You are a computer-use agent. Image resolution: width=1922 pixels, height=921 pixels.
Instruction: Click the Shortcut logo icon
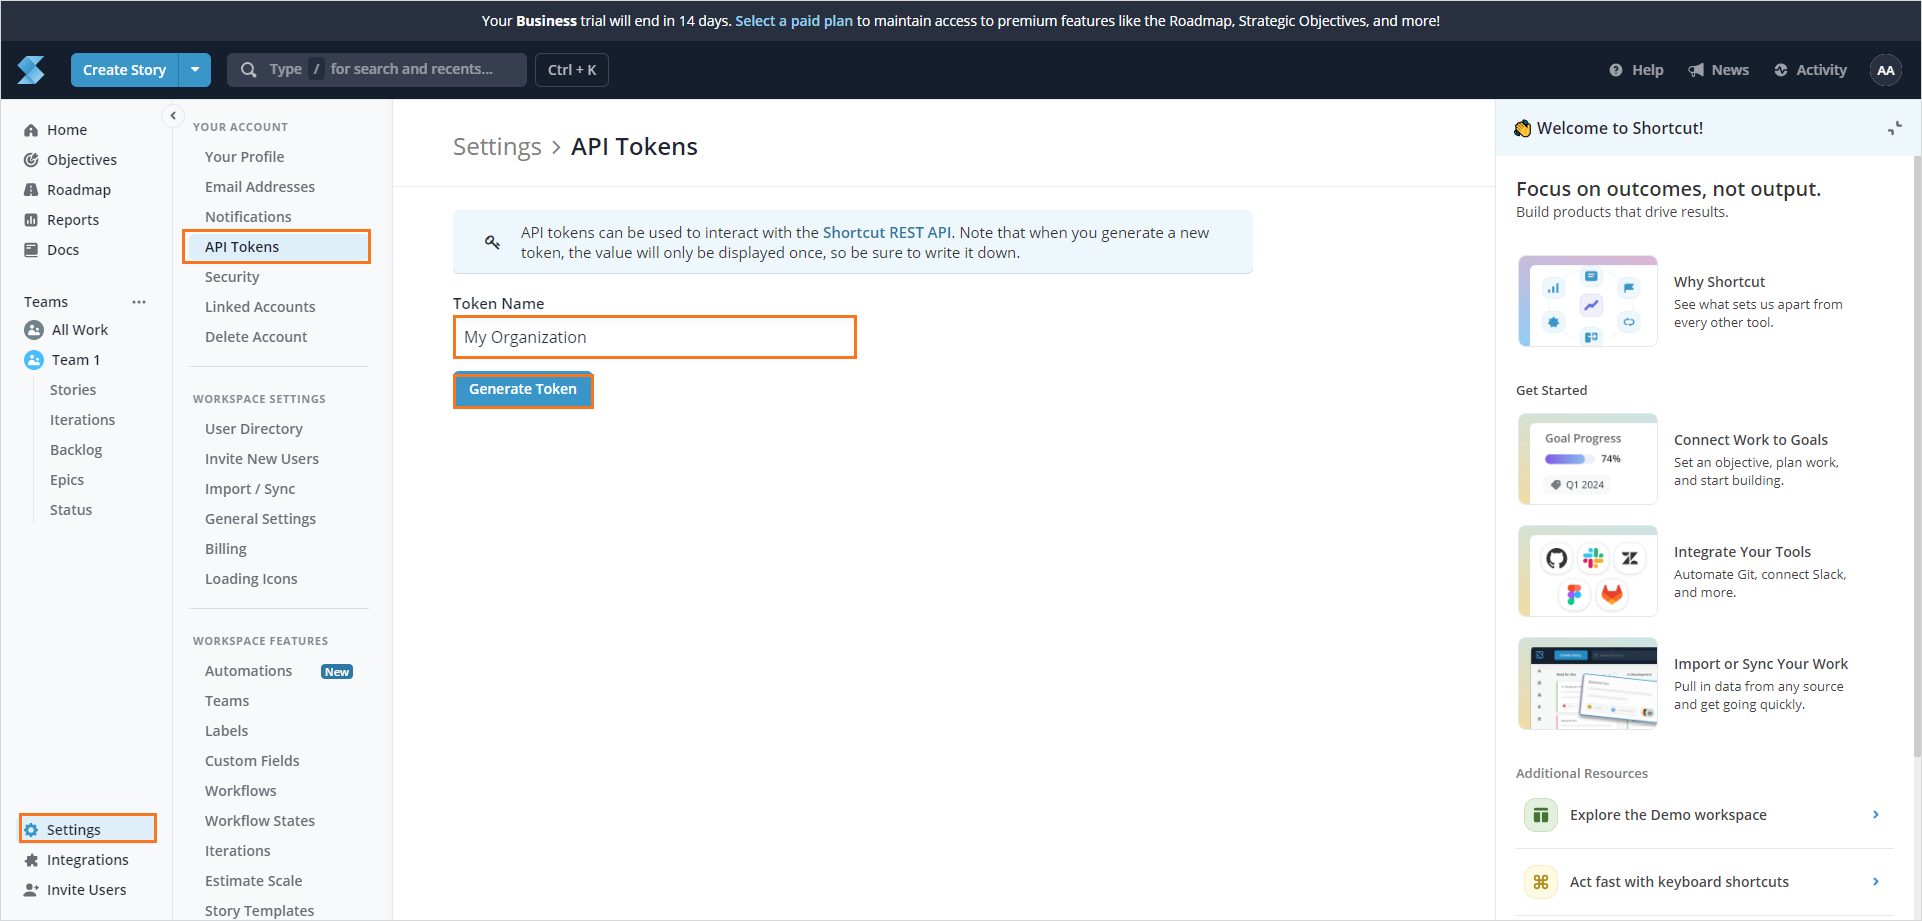[x=31, y=70]
